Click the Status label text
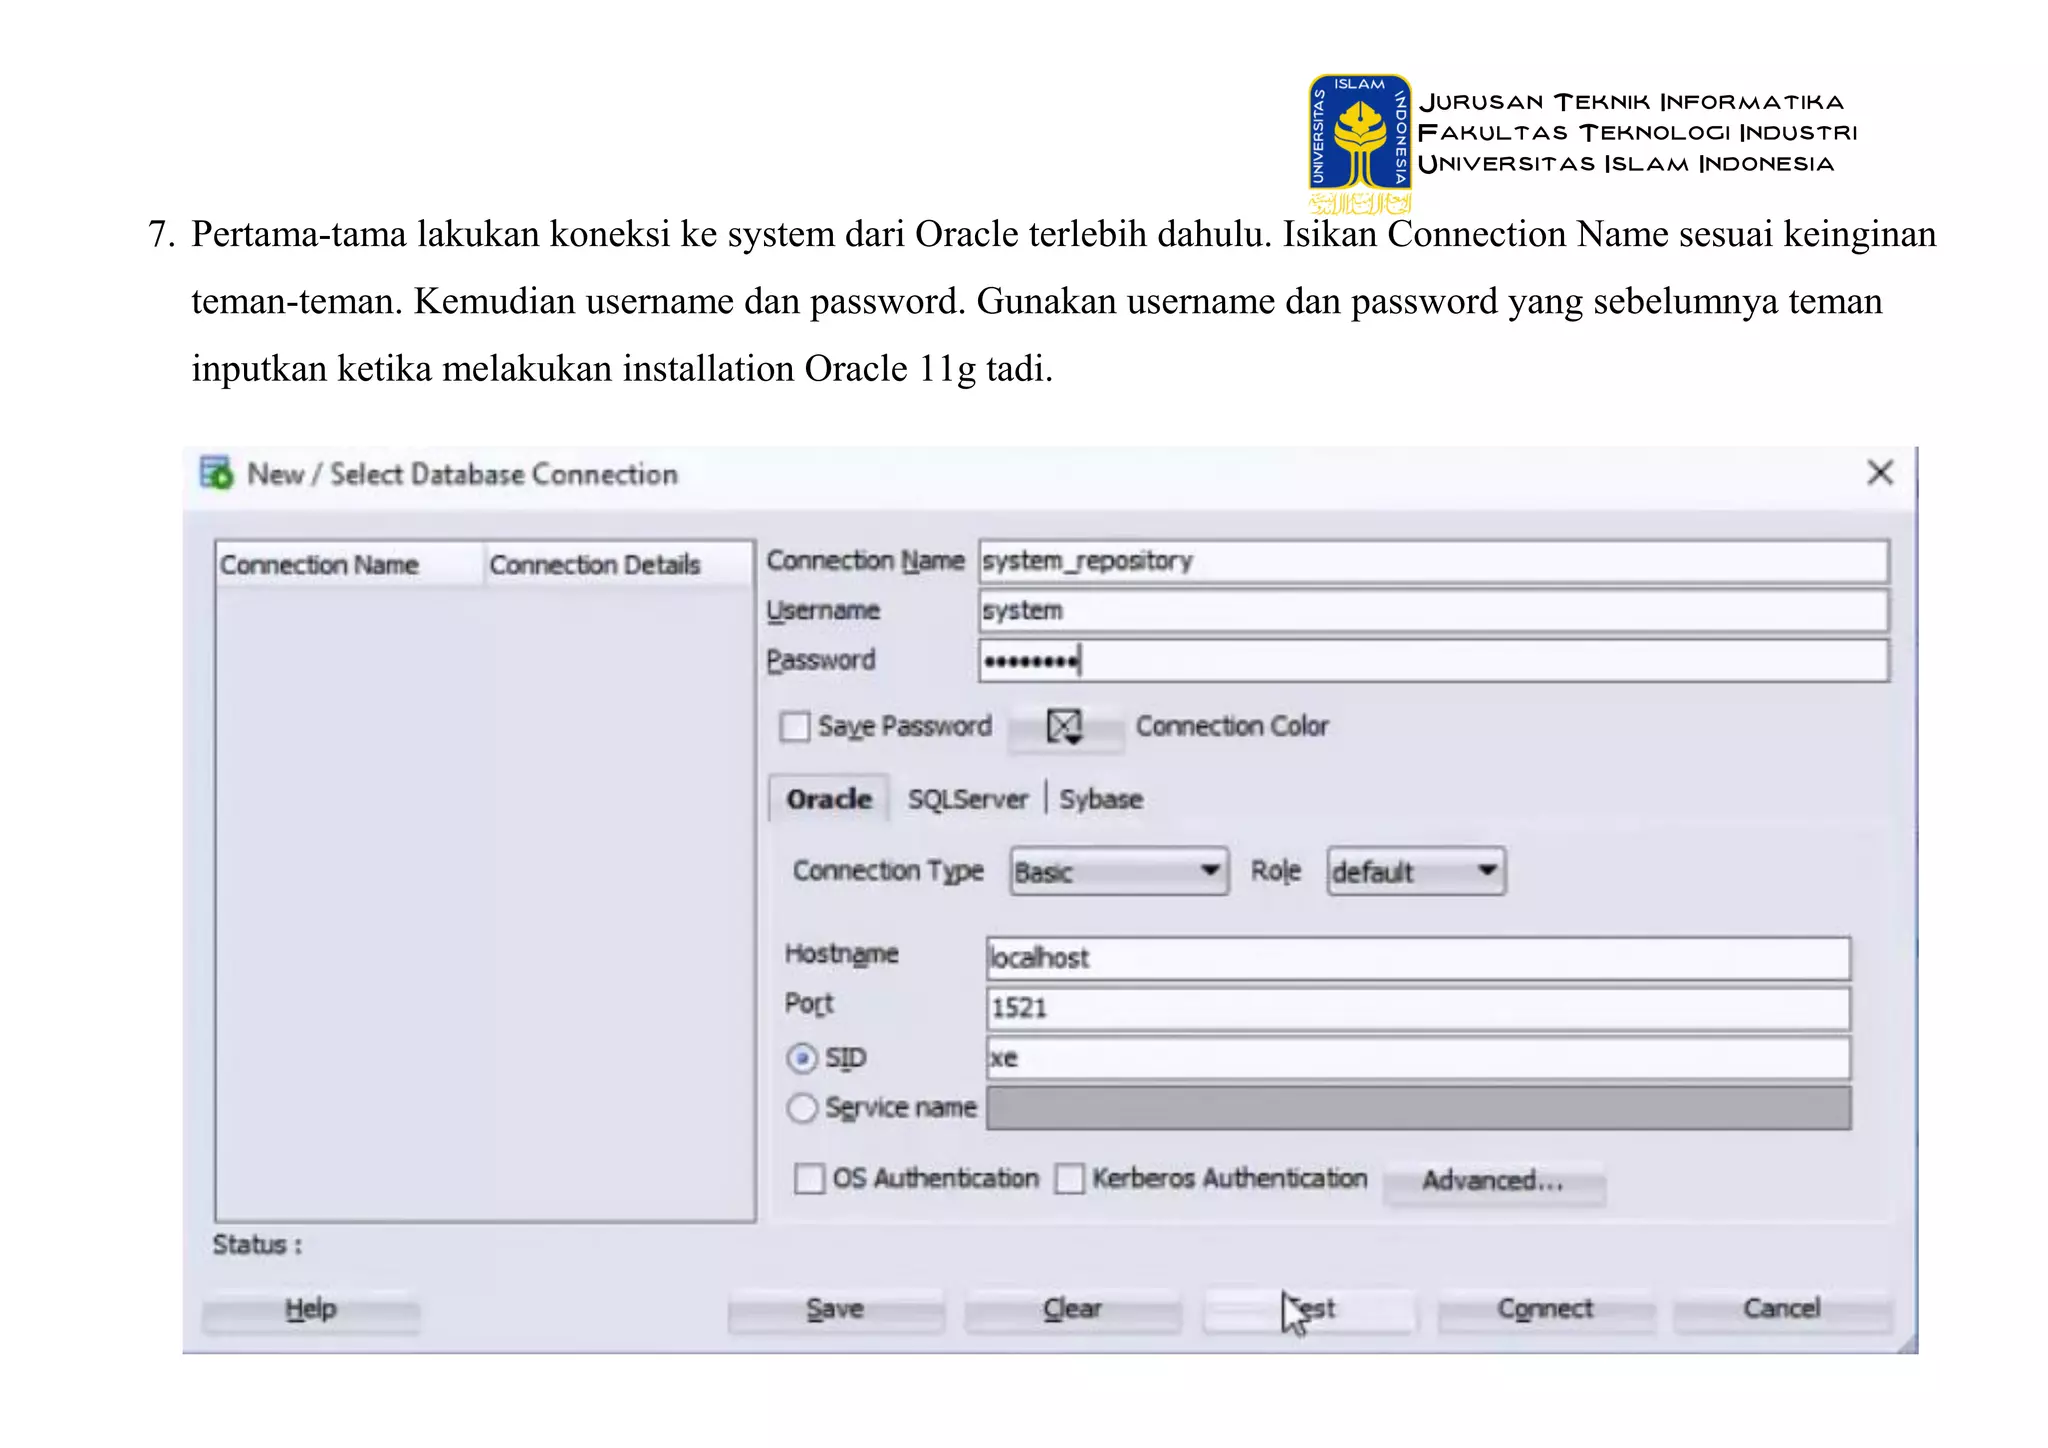The height and width of the screenshot is (1448, 2048). [257, 1245]
